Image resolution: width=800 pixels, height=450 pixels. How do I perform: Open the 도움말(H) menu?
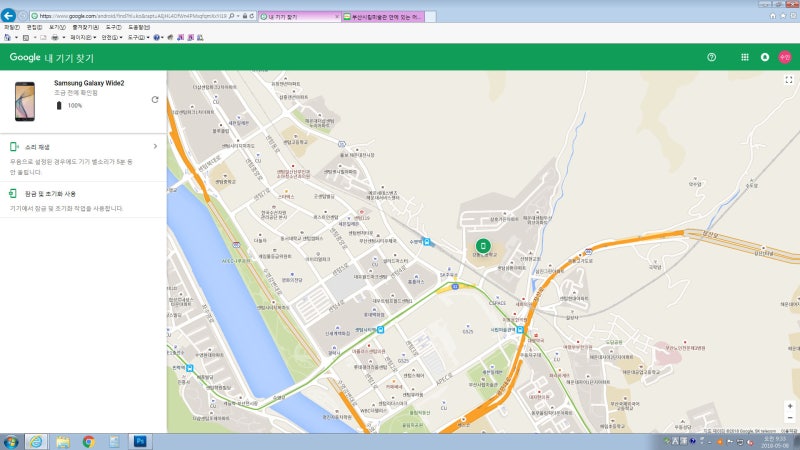pyautogui.click(x=139, y=27)
